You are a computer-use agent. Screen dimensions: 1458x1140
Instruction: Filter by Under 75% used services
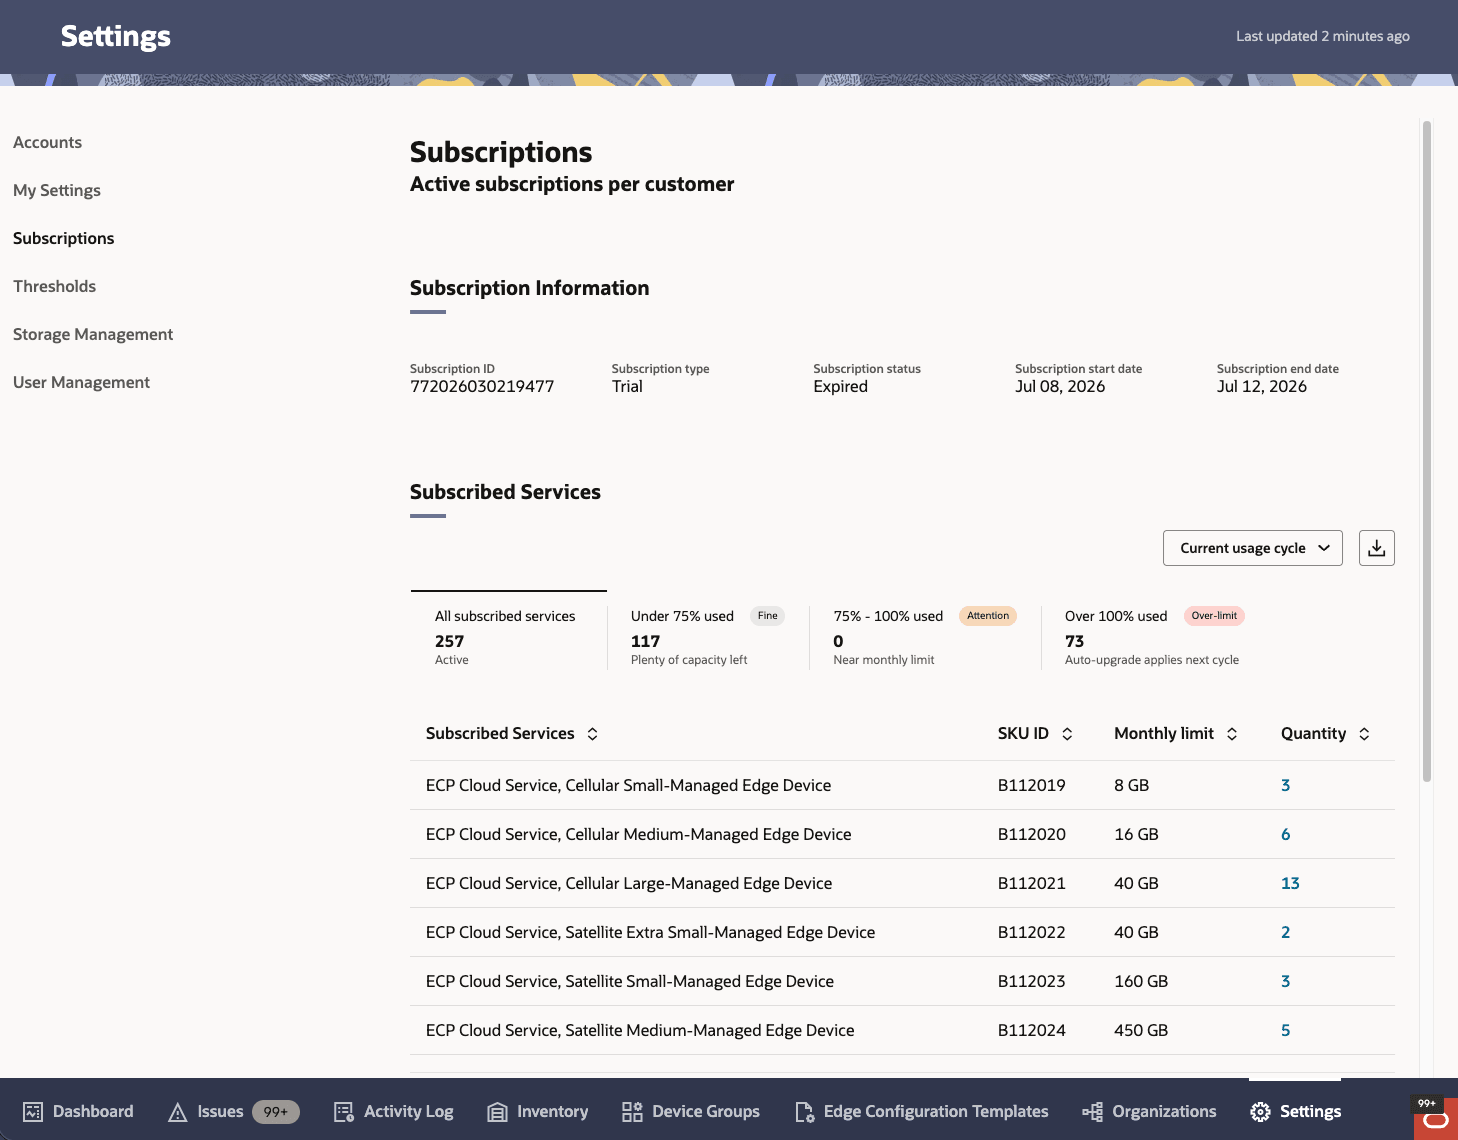708,636
